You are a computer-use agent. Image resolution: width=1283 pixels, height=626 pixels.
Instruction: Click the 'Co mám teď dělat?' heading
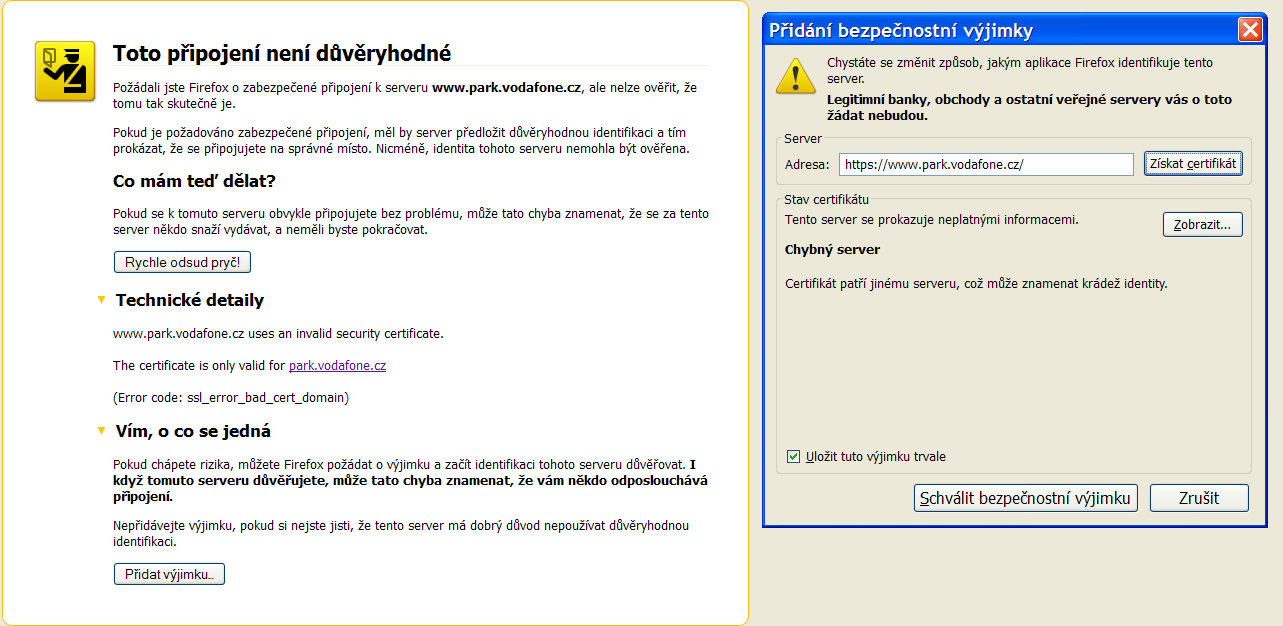[194, 181]
